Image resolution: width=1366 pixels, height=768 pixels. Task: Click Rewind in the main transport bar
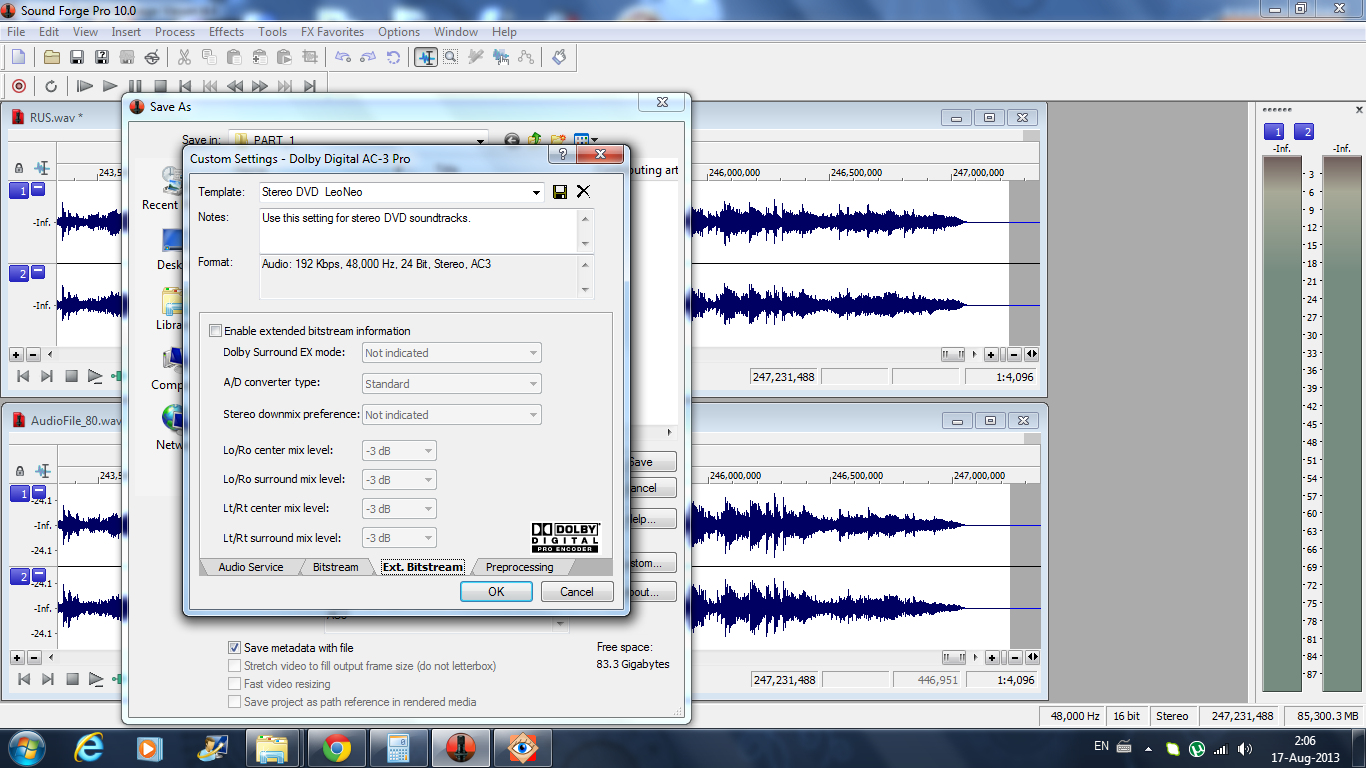pos(235,86)
